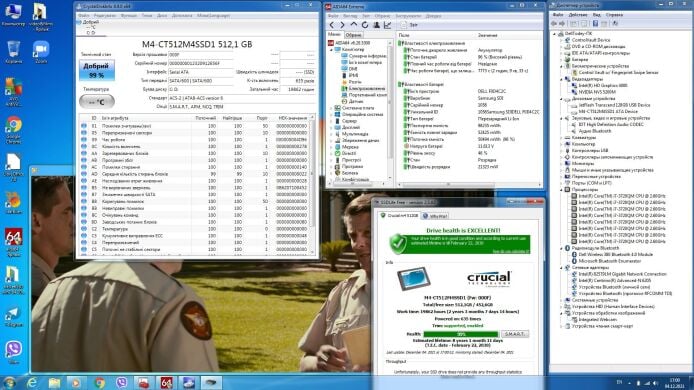Open Google Chrome desktop shortcut

pyautogui.click(x=13, y=131)
